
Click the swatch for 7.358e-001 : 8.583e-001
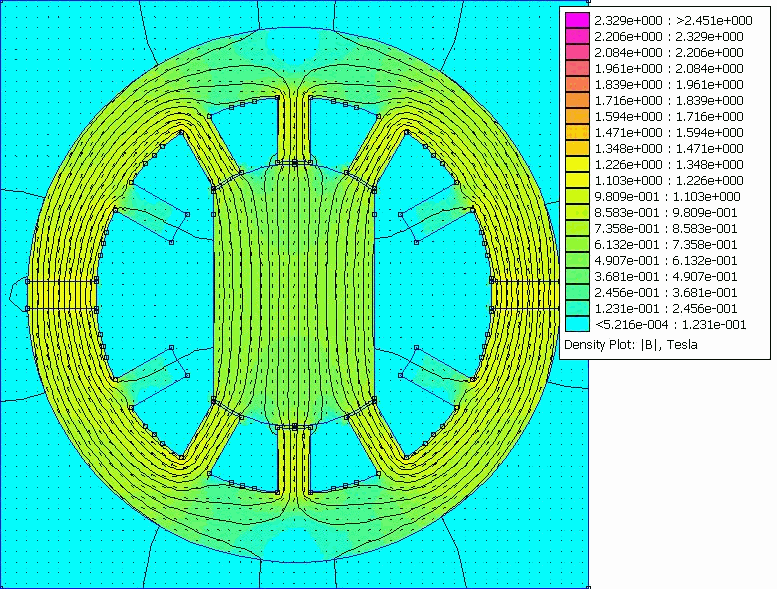(577, 228)
